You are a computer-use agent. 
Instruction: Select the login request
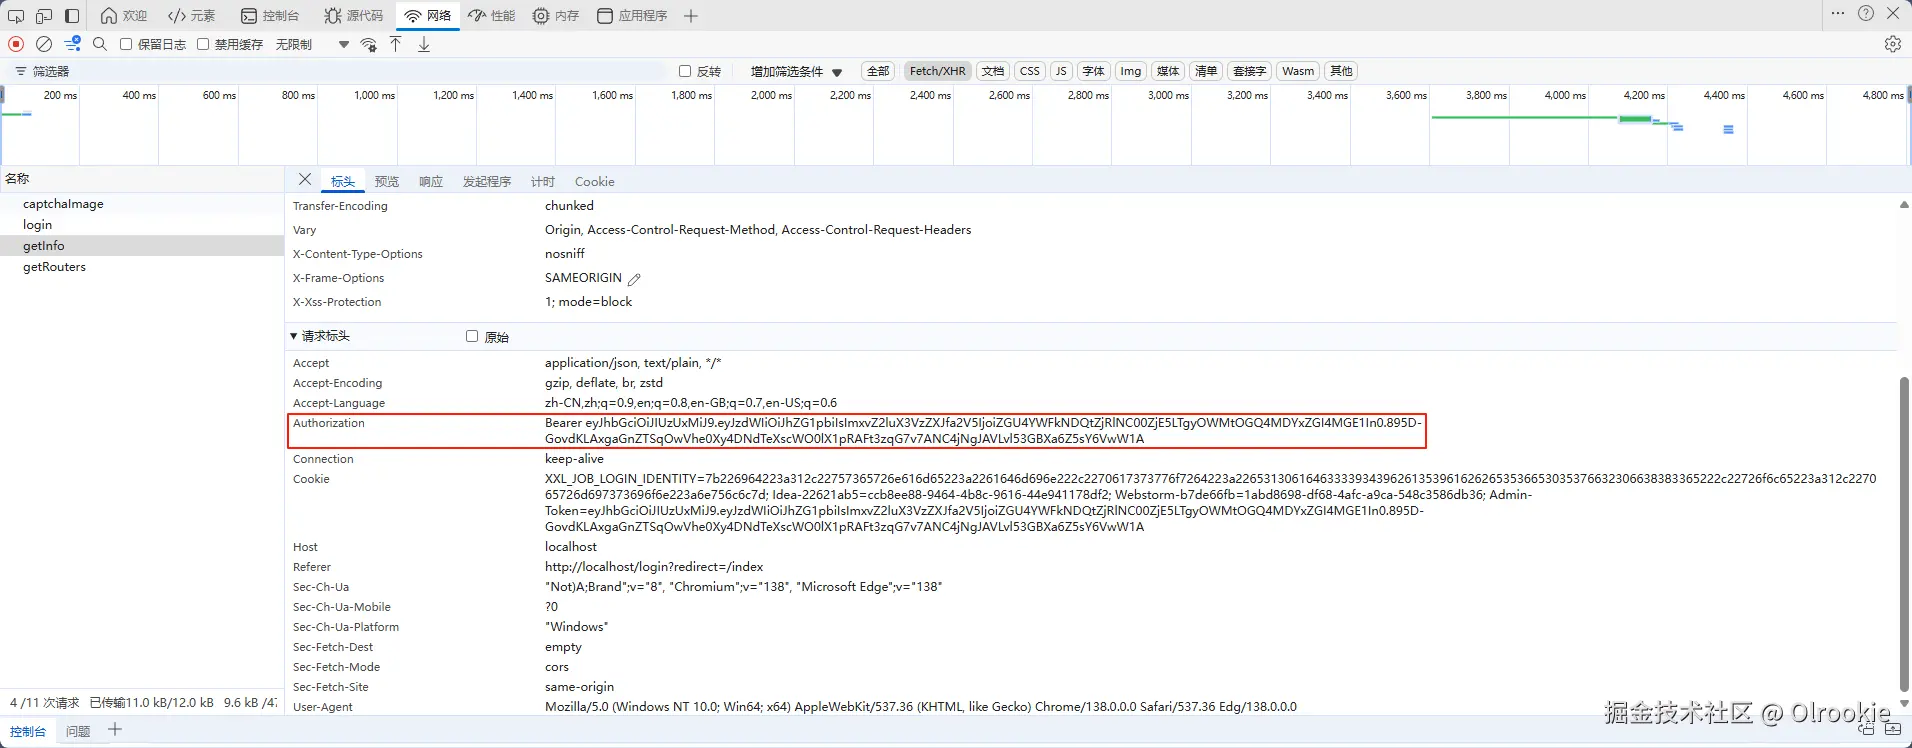pos(142,225)
